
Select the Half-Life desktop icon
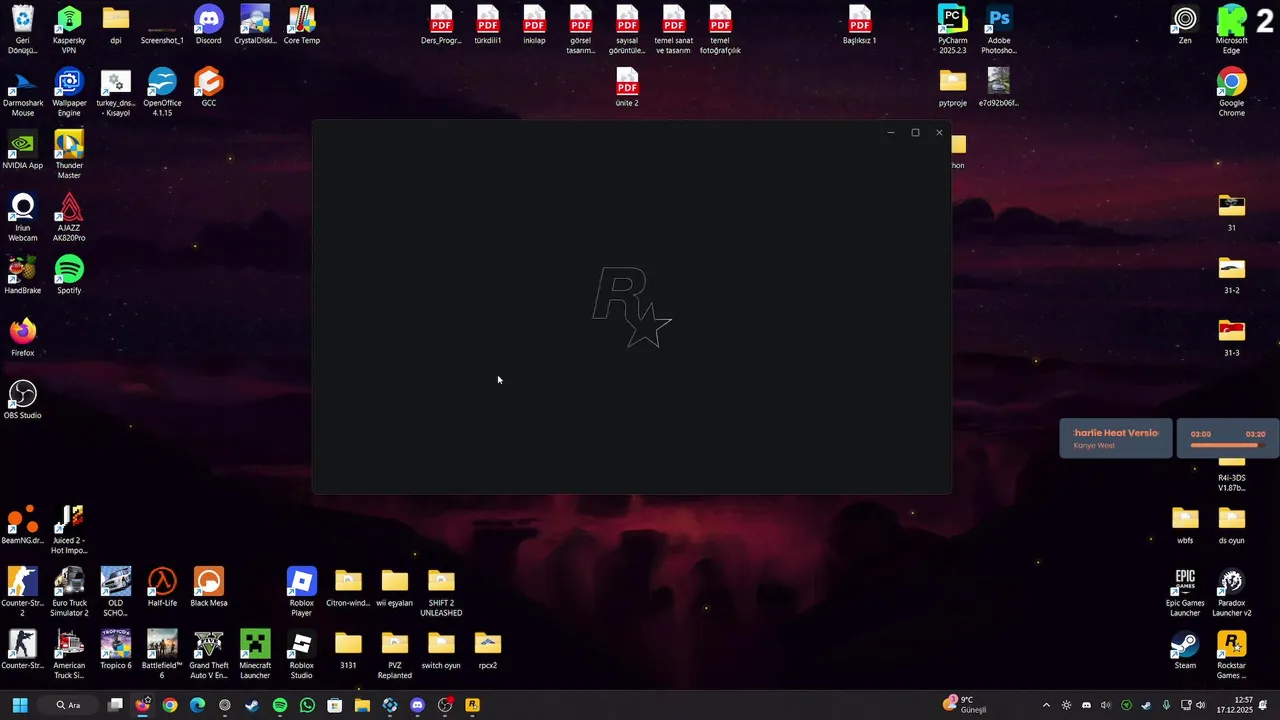pos(162,587)
